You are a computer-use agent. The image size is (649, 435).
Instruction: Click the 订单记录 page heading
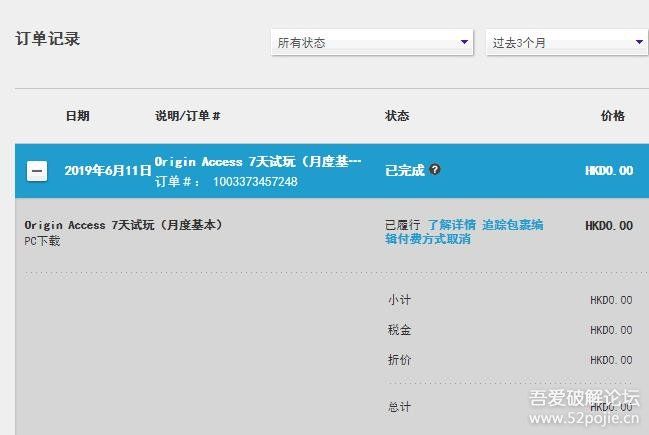[48, 39]
